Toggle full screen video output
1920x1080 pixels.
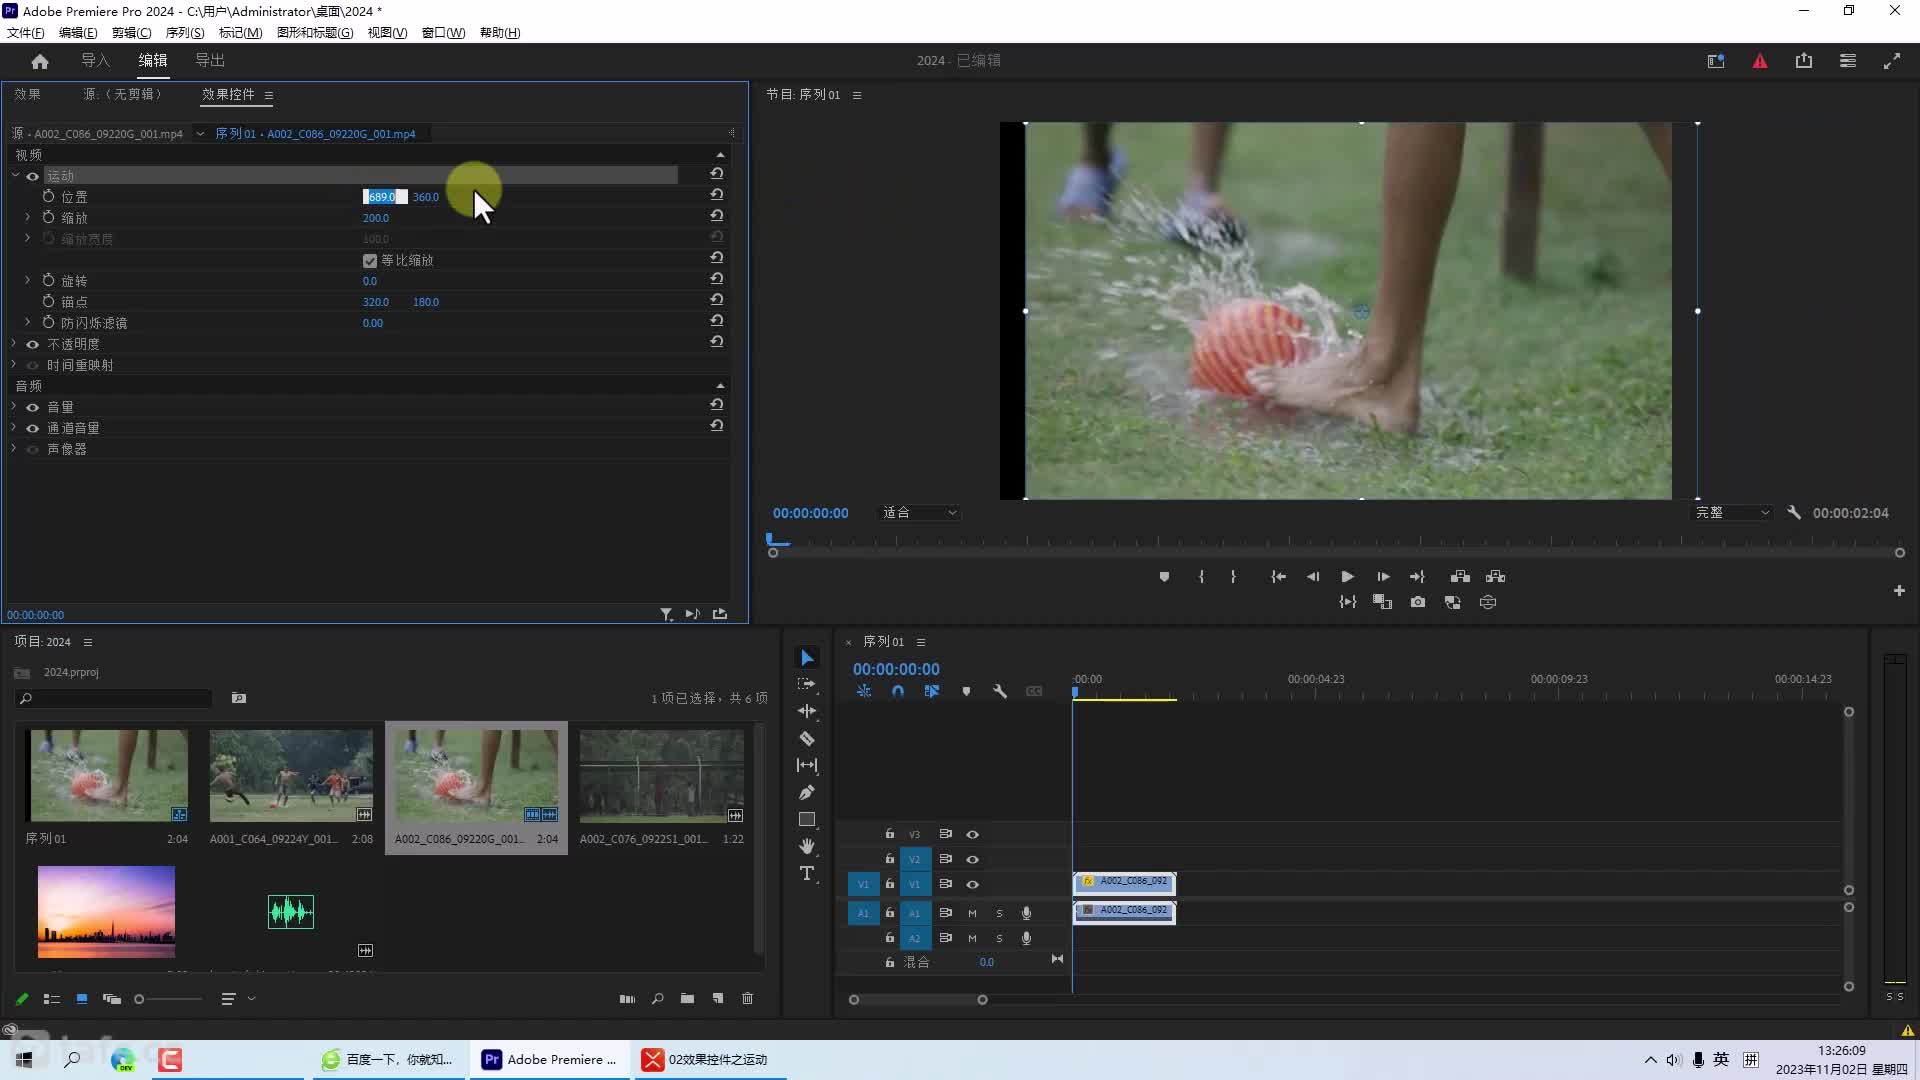point(1892,61)
